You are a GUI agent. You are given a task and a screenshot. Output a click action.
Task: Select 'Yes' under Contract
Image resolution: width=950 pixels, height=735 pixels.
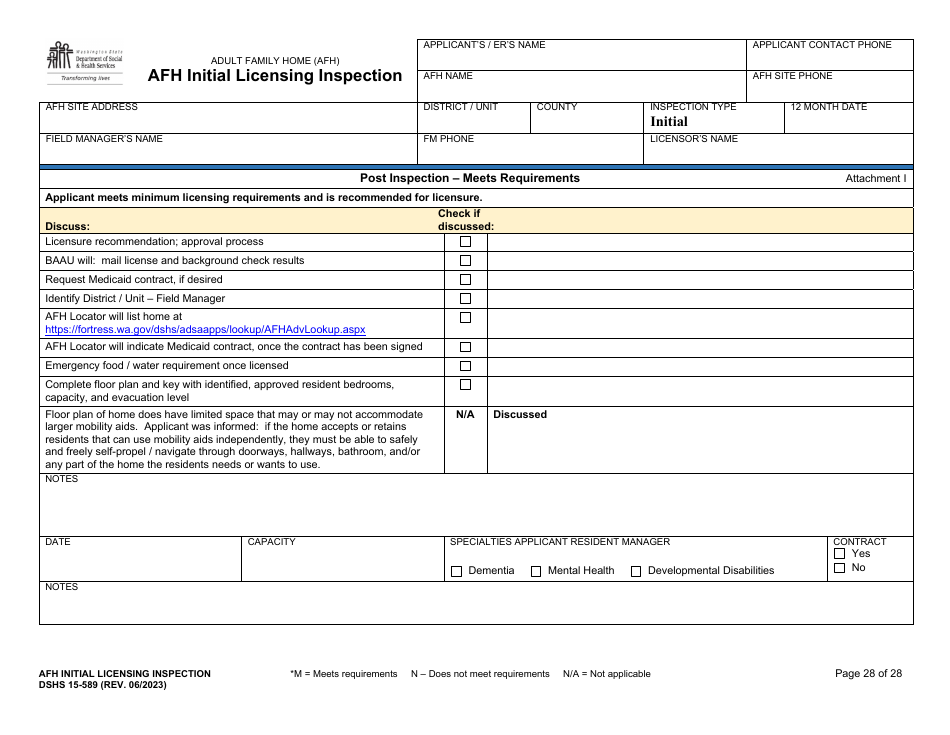839,552
